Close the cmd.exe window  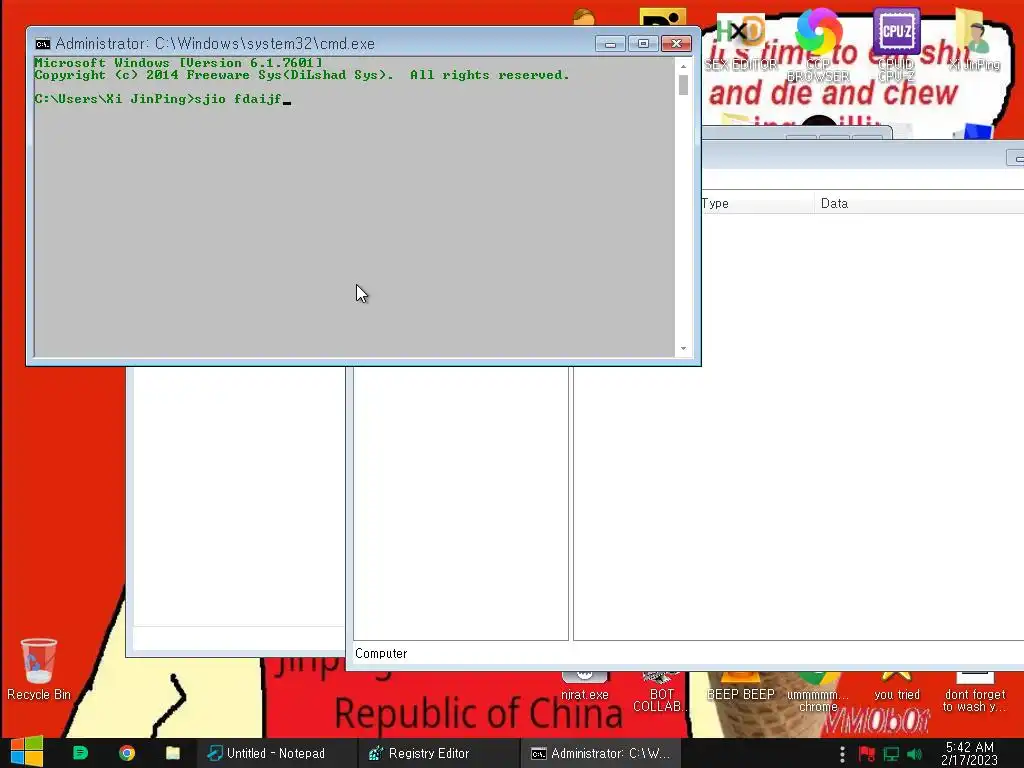tap(677, 44)
